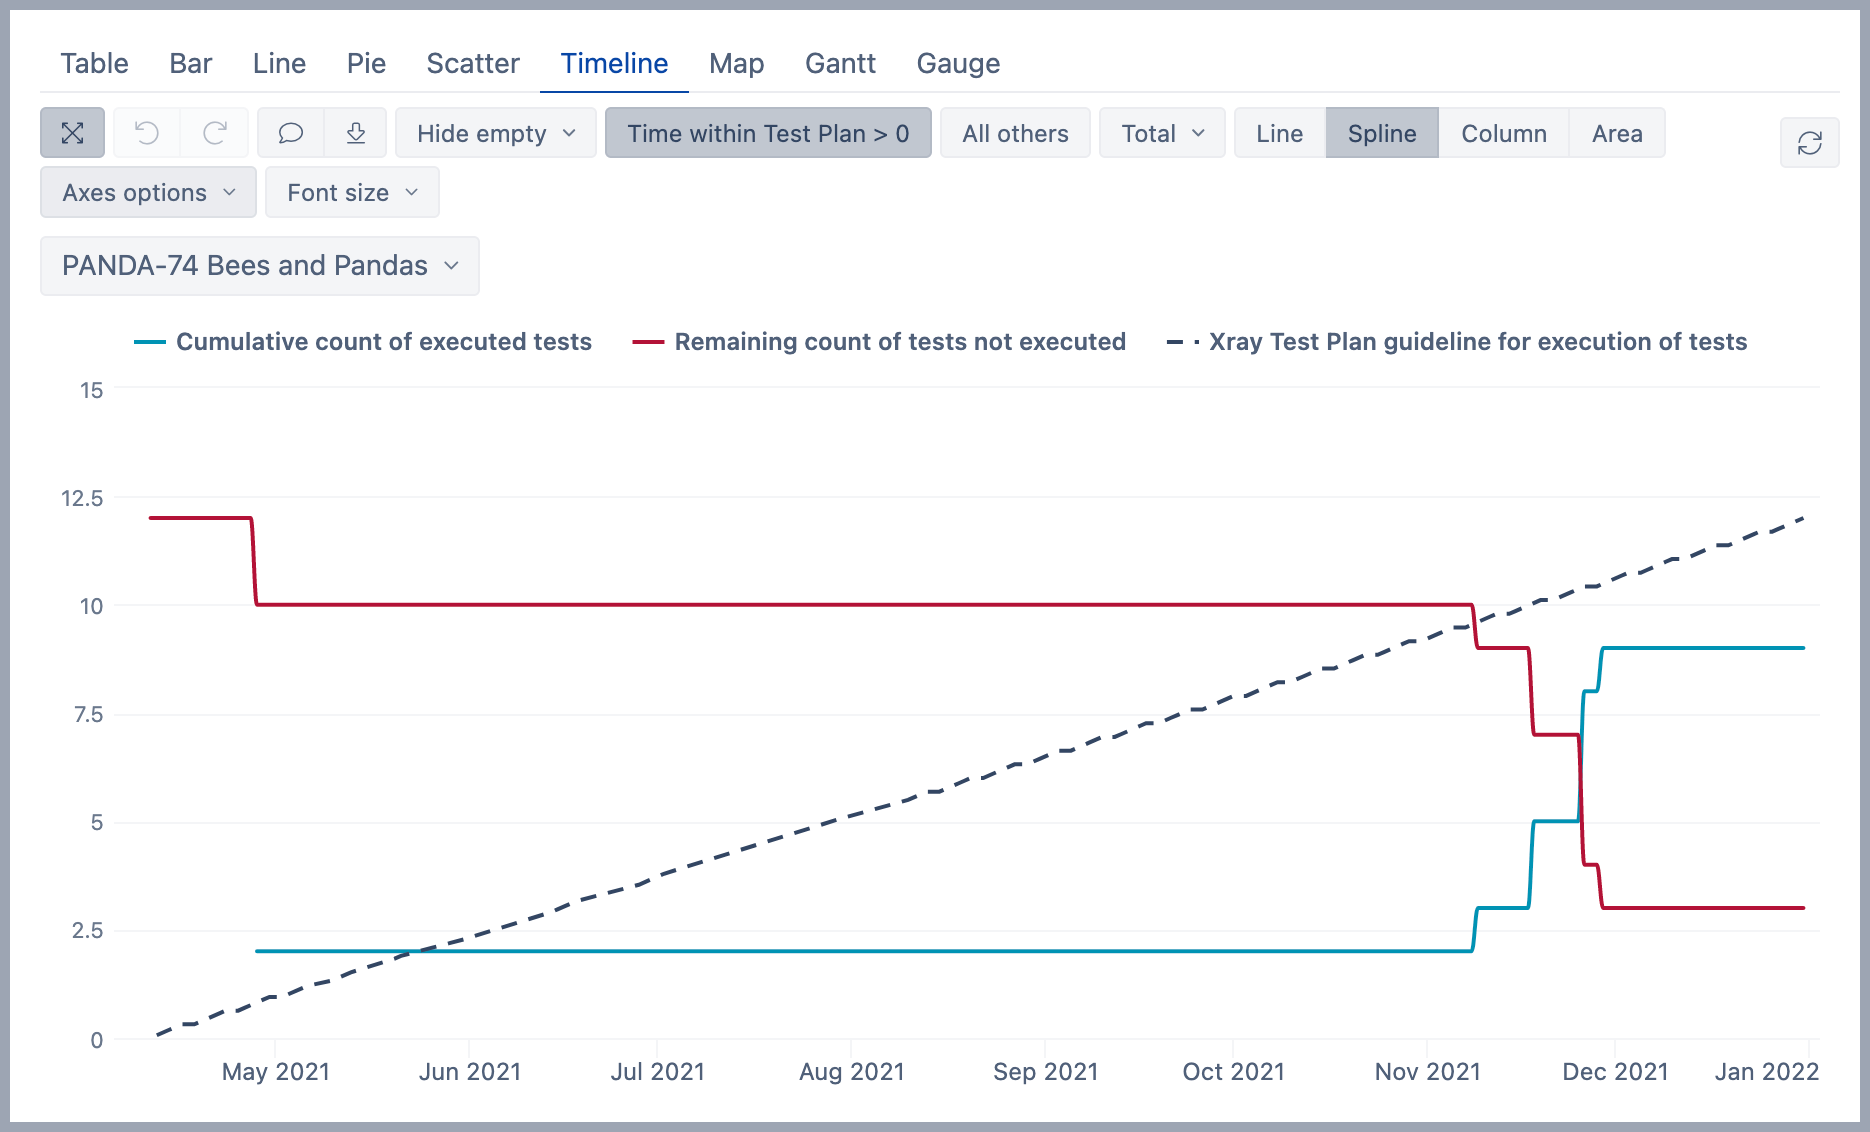Enable the Area chart style
Viewport: 1870px width, 1132px height.
click(x=1616, y=133)
